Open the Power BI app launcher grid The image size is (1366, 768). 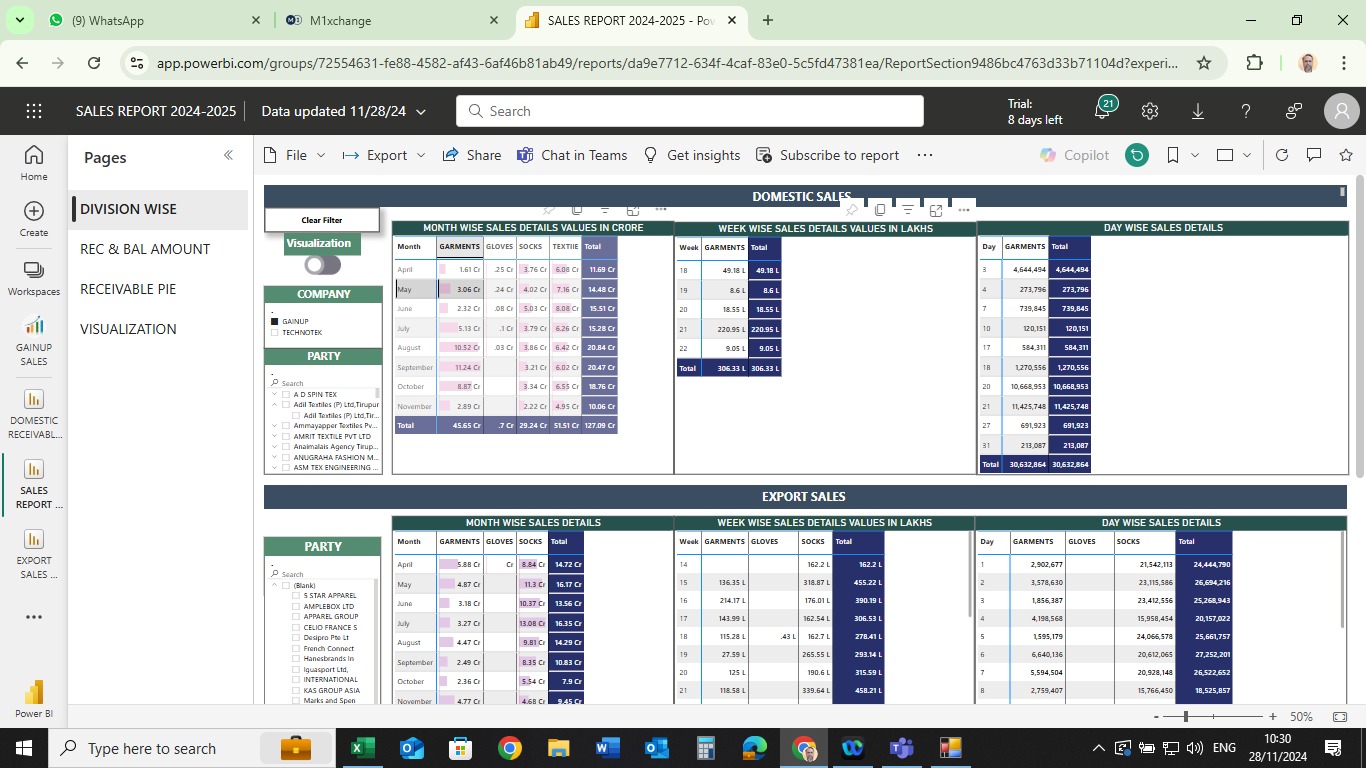(34, 111)
